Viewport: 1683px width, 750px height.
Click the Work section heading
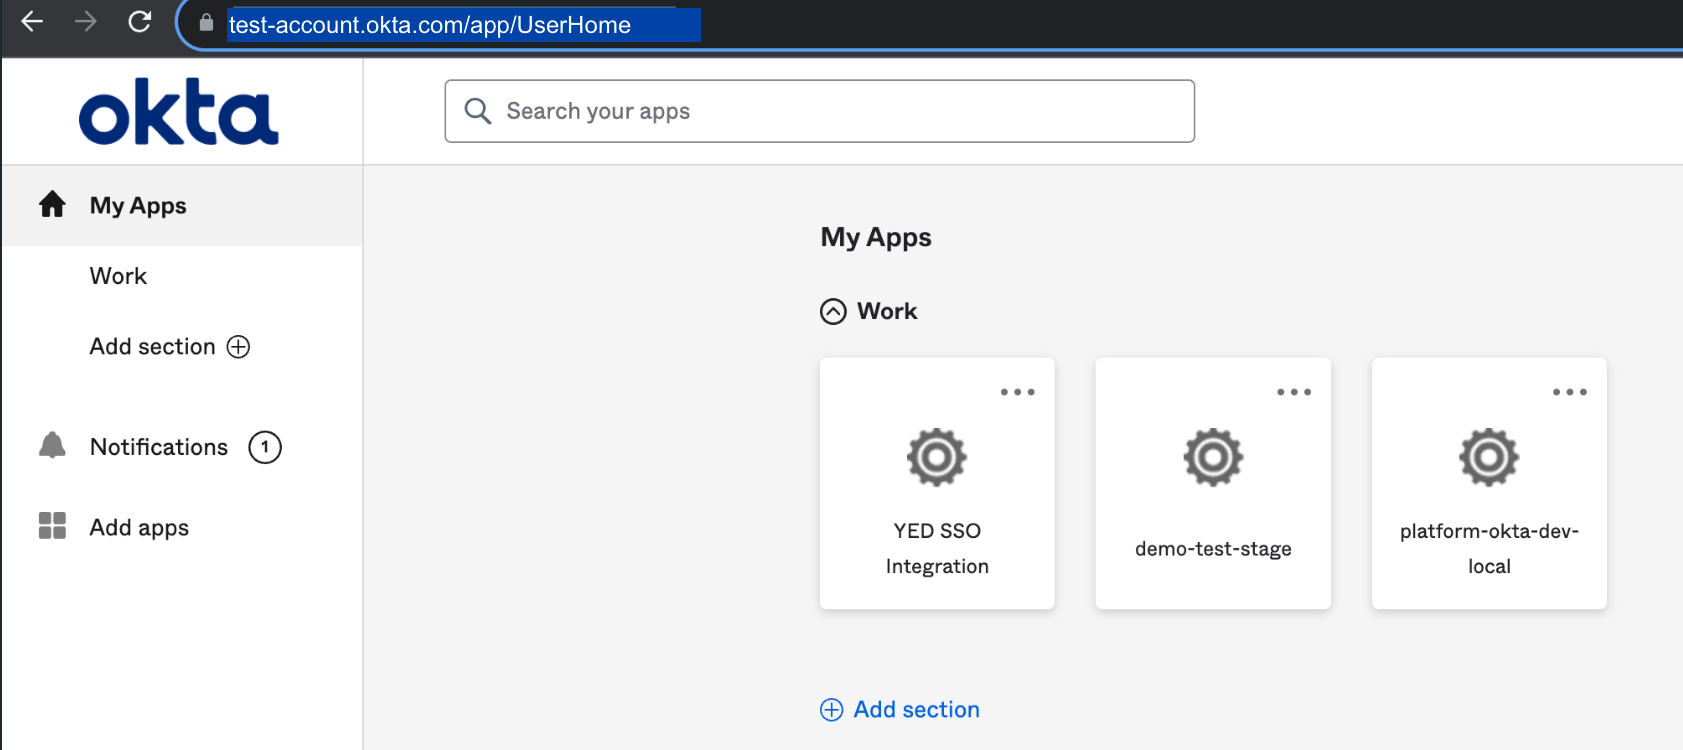887,311
